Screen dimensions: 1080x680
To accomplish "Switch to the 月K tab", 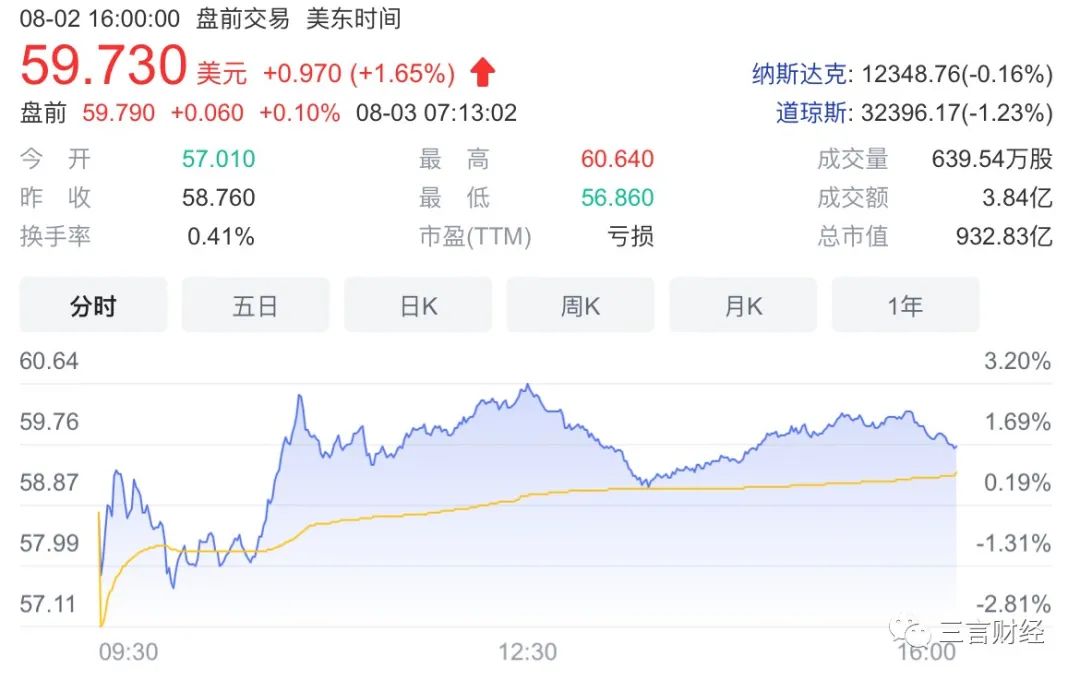I will [x=743, y=306].
